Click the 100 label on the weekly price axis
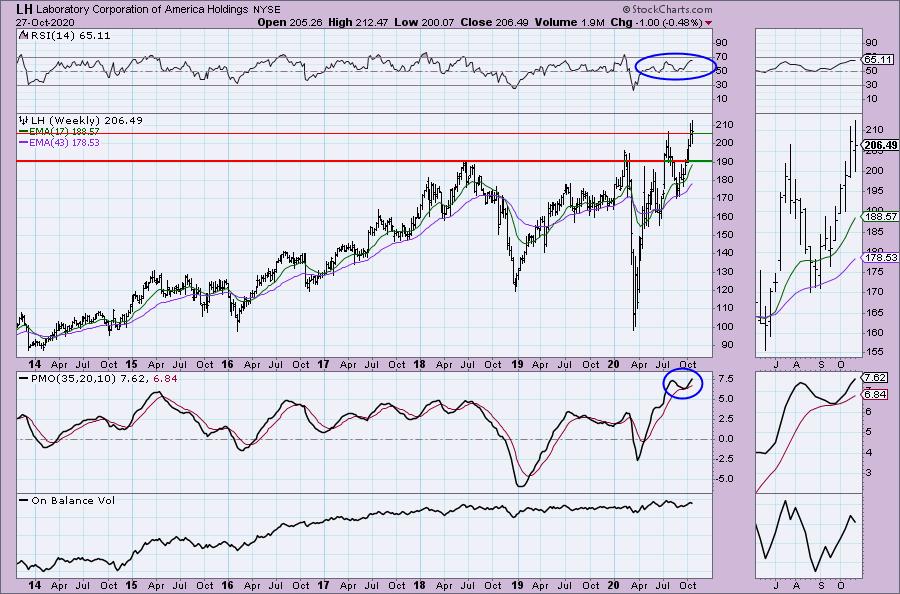 pyautogui.click(x=725, y=326)
